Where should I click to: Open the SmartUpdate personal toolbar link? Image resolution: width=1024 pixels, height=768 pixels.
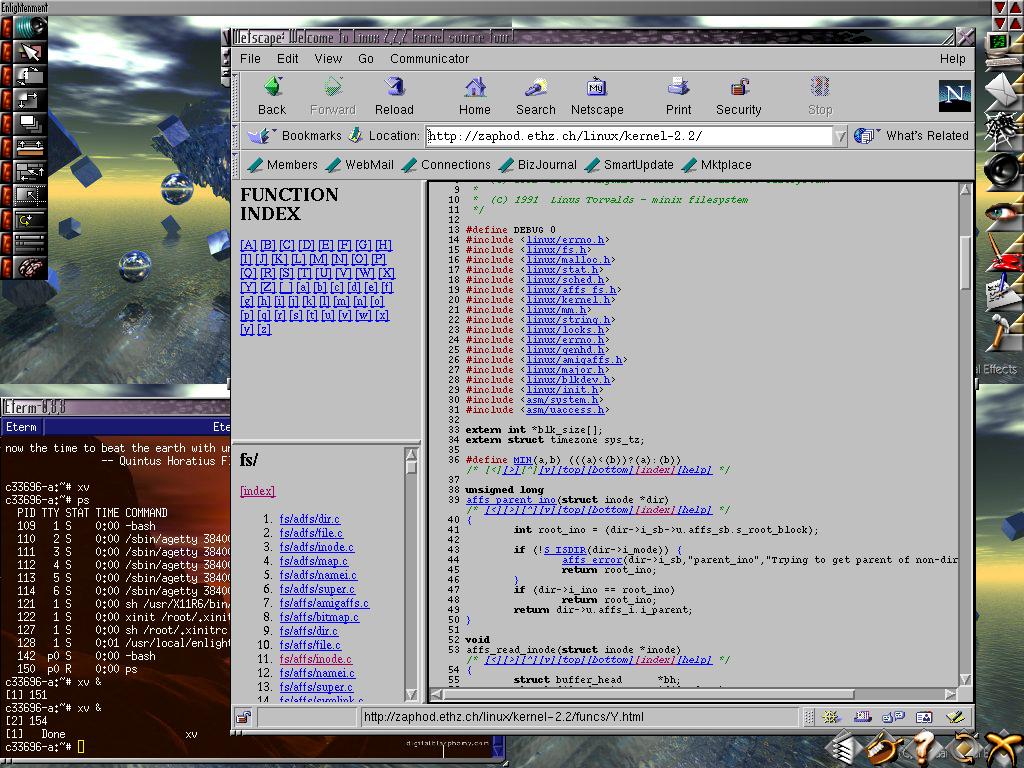[x=630, y=165]
